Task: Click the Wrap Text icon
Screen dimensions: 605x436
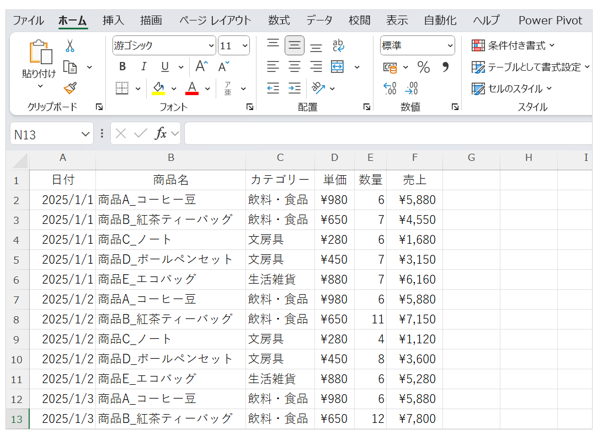Action: 338,46
